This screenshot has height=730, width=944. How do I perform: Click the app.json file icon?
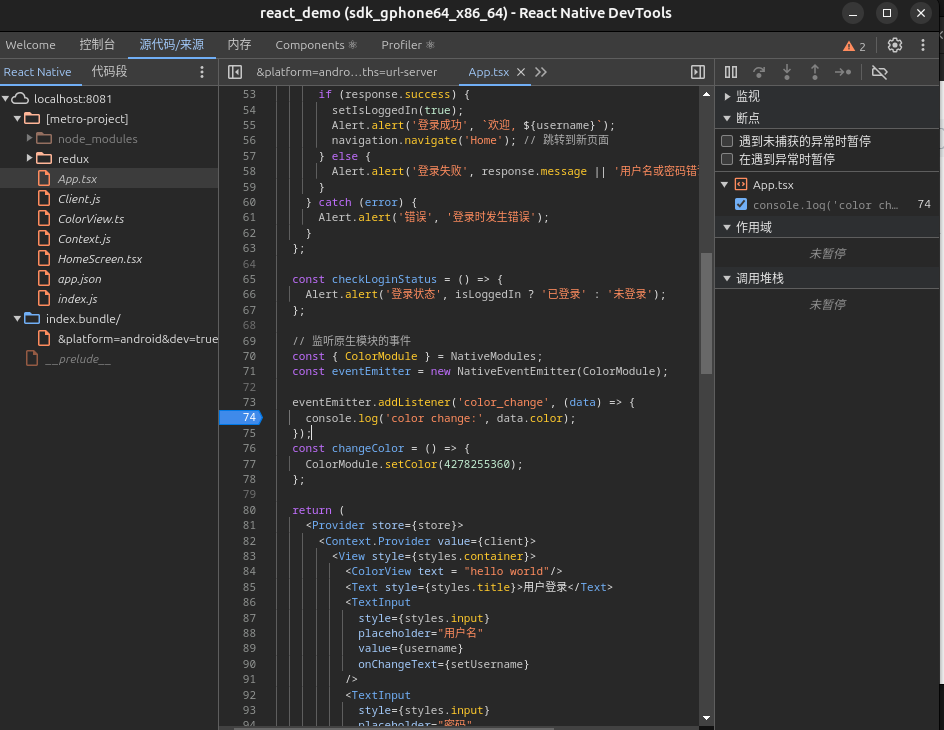pyautogui.click(x=44, y=279)
